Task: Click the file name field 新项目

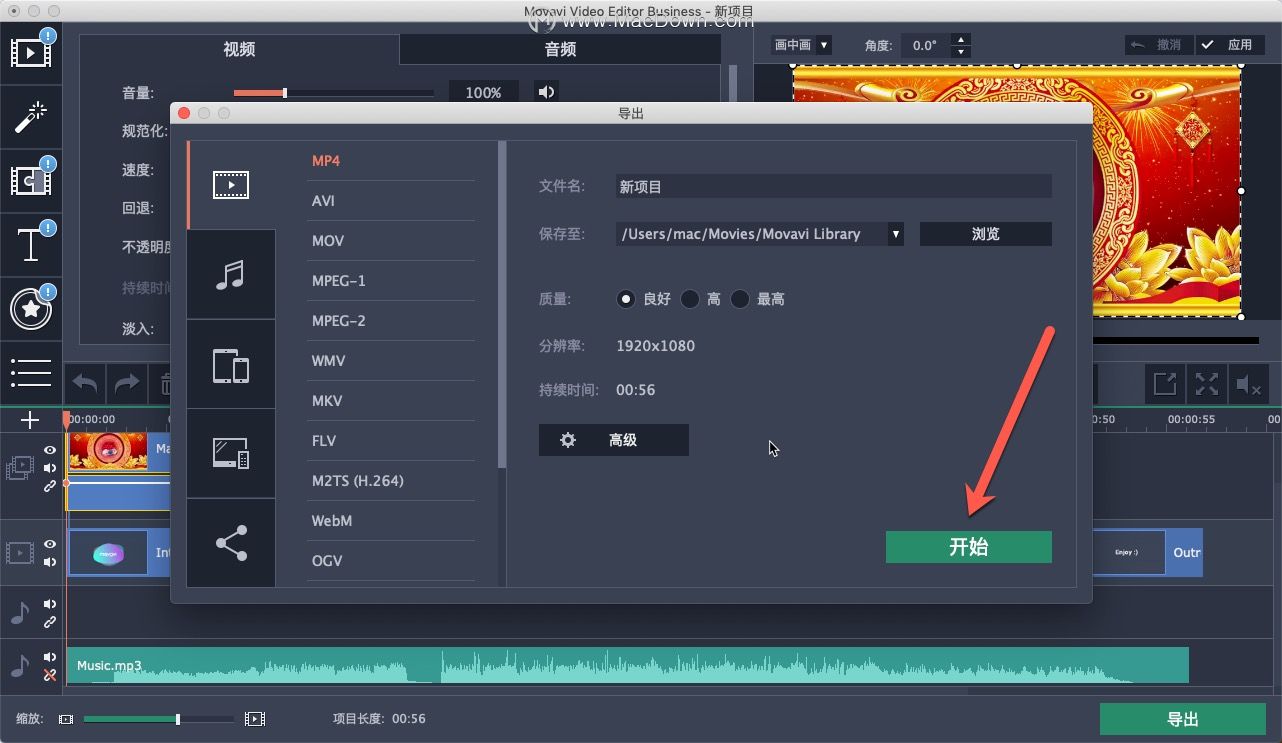Action: pyautogui.click(x=833, y=186)
